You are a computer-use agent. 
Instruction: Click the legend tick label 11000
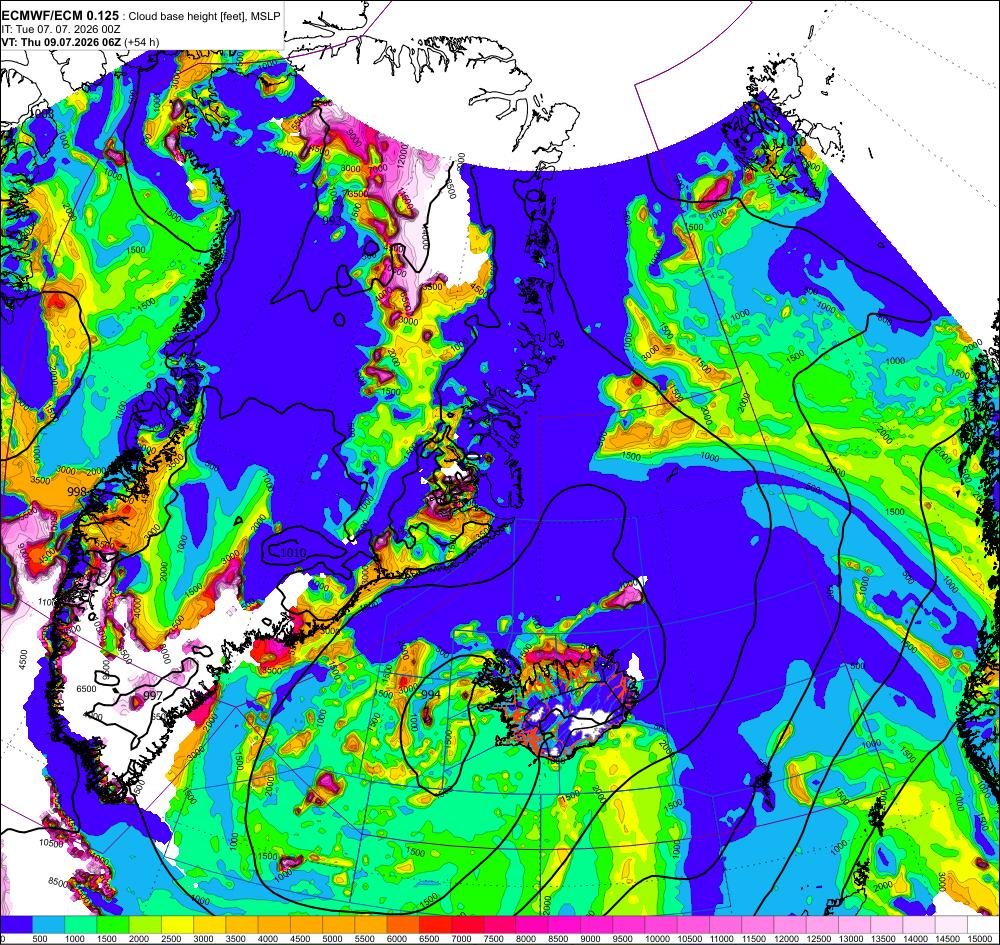722,938
